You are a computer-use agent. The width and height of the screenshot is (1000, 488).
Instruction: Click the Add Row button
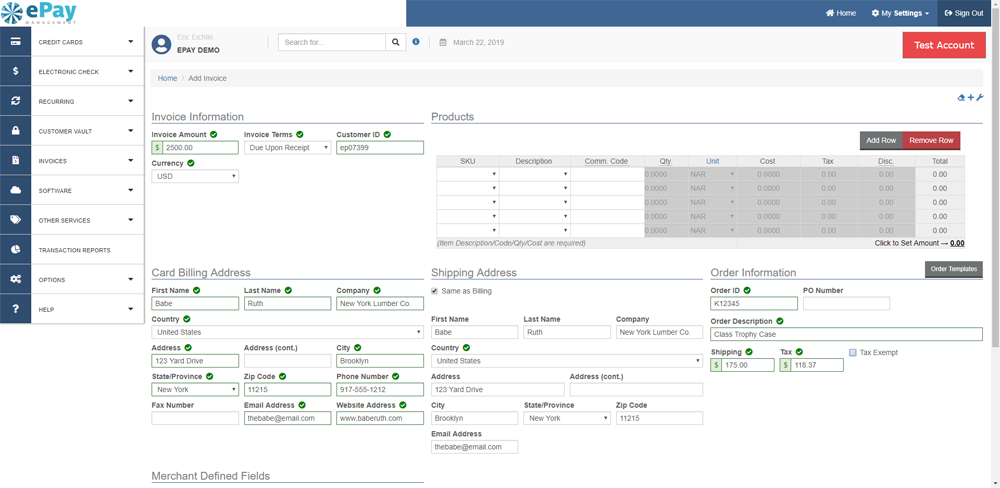pyautogui.click(x=880, y=141)
